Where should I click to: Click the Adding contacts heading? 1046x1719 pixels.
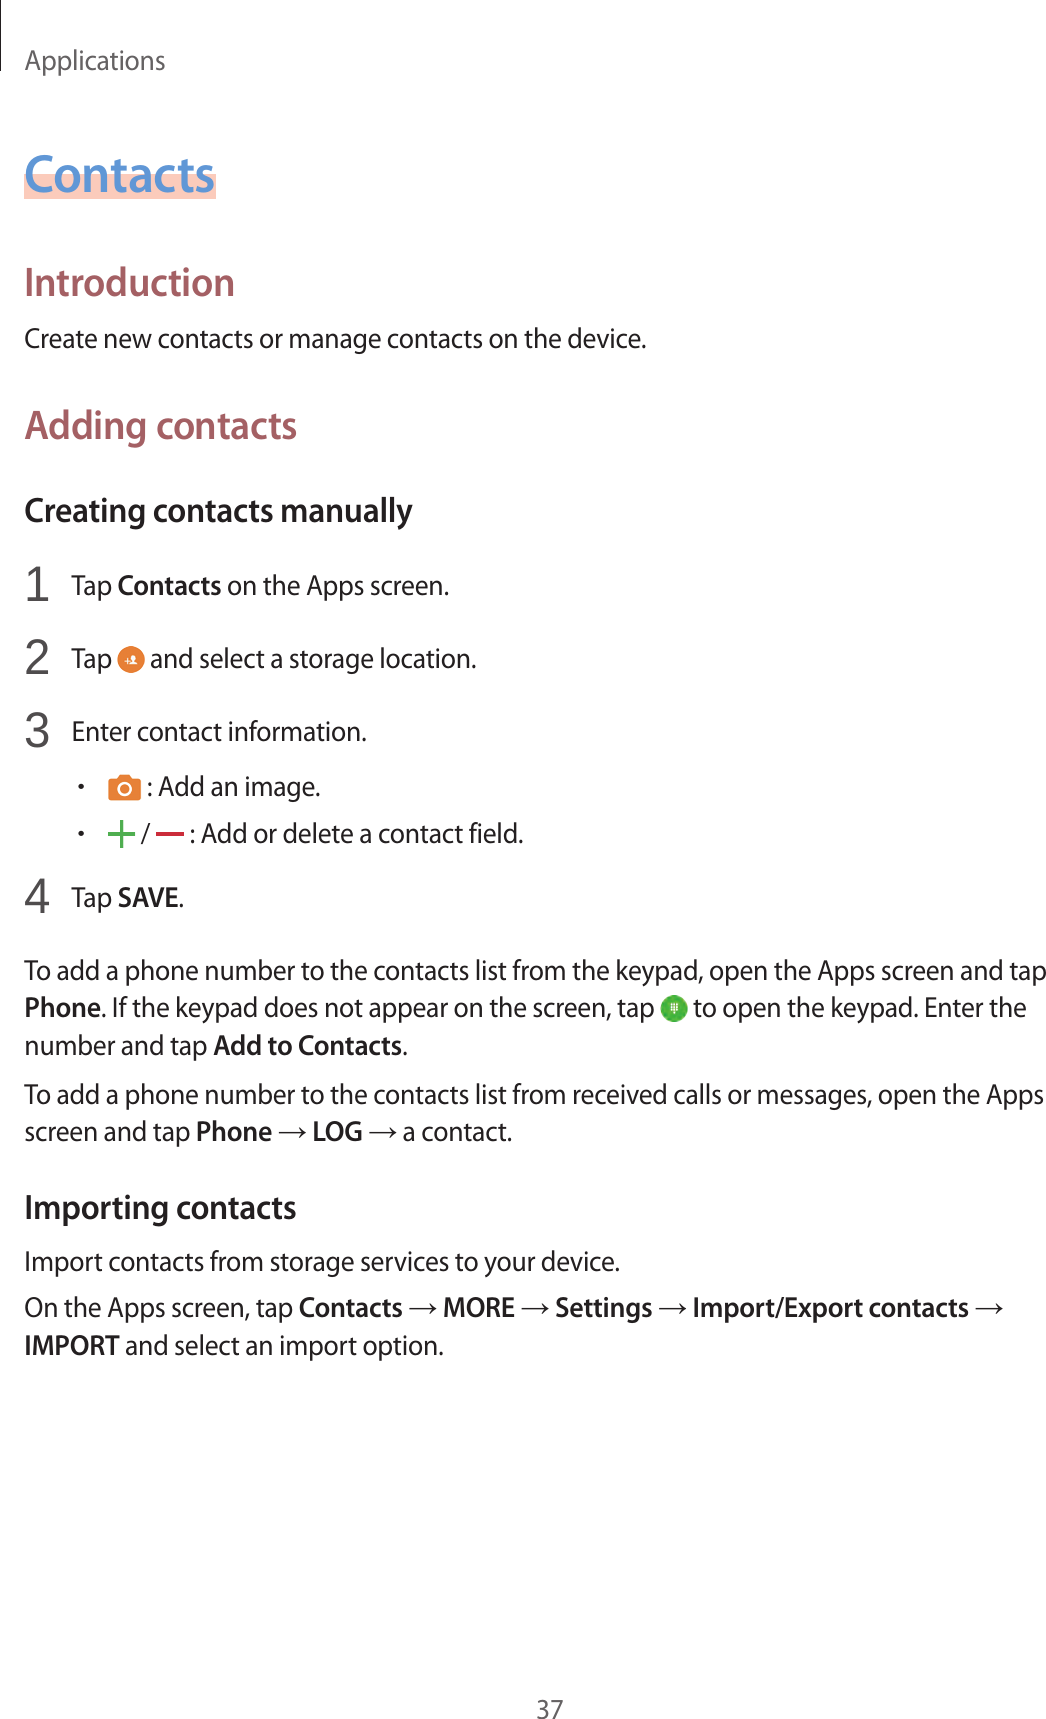[161, 426]
